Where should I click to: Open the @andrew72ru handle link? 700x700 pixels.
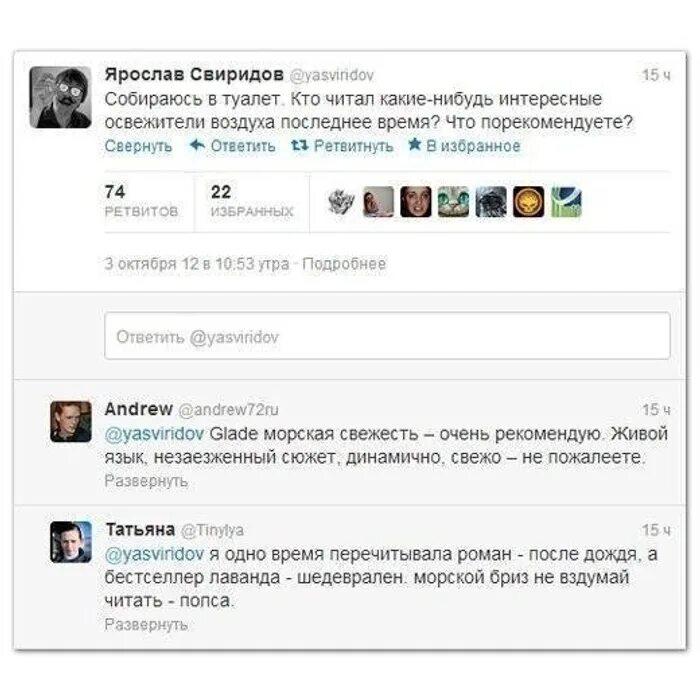point(228,409)
